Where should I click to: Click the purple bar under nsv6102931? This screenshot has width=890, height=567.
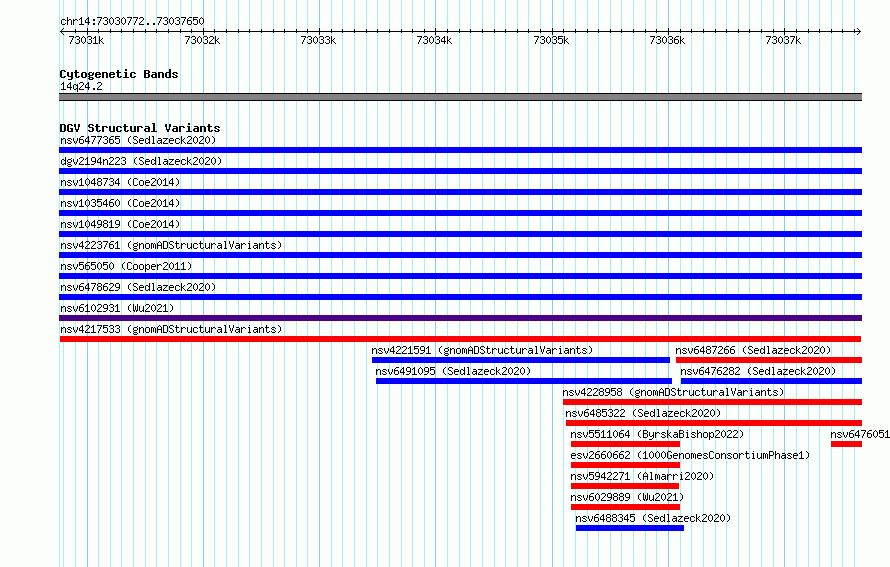click(x=460, y=318)
